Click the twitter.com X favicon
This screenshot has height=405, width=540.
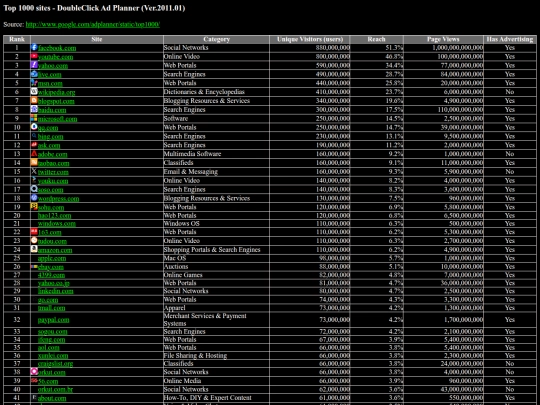coord(34,171)
